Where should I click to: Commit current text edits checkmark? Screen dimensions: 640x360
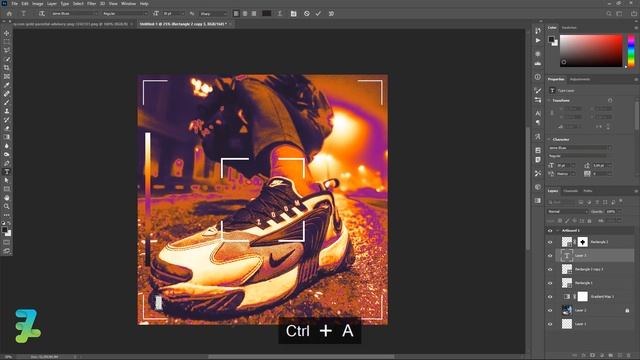click(x=318, y=13)
